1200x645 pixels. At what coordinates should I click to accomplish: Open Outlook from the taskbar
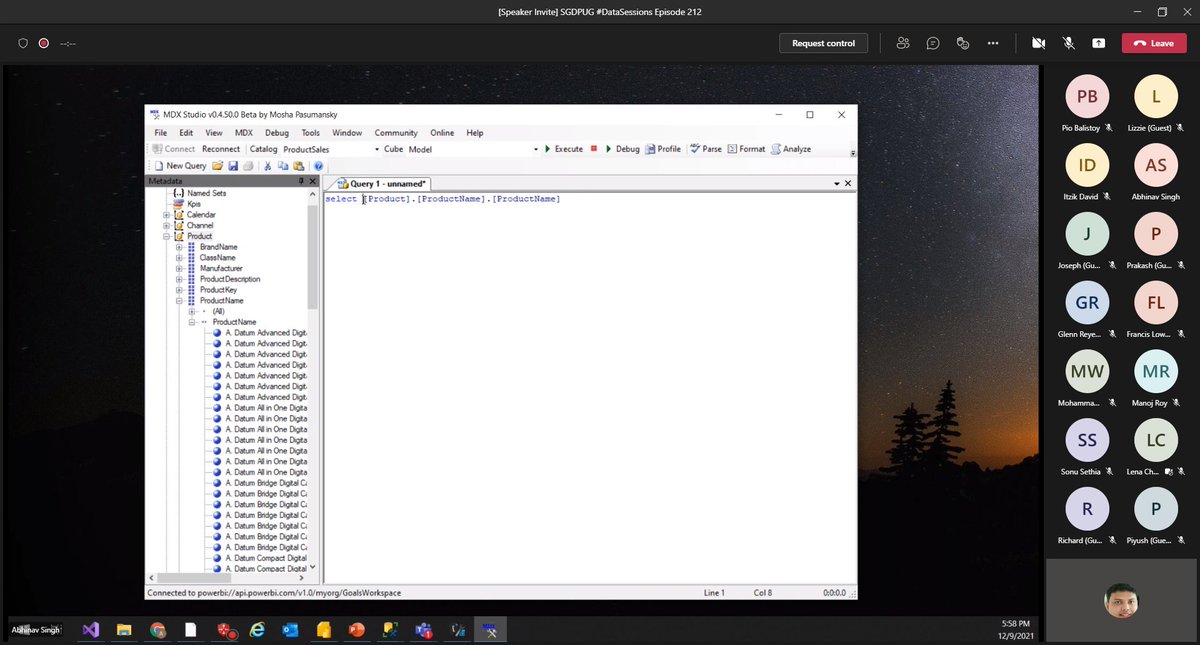(290, 630)
